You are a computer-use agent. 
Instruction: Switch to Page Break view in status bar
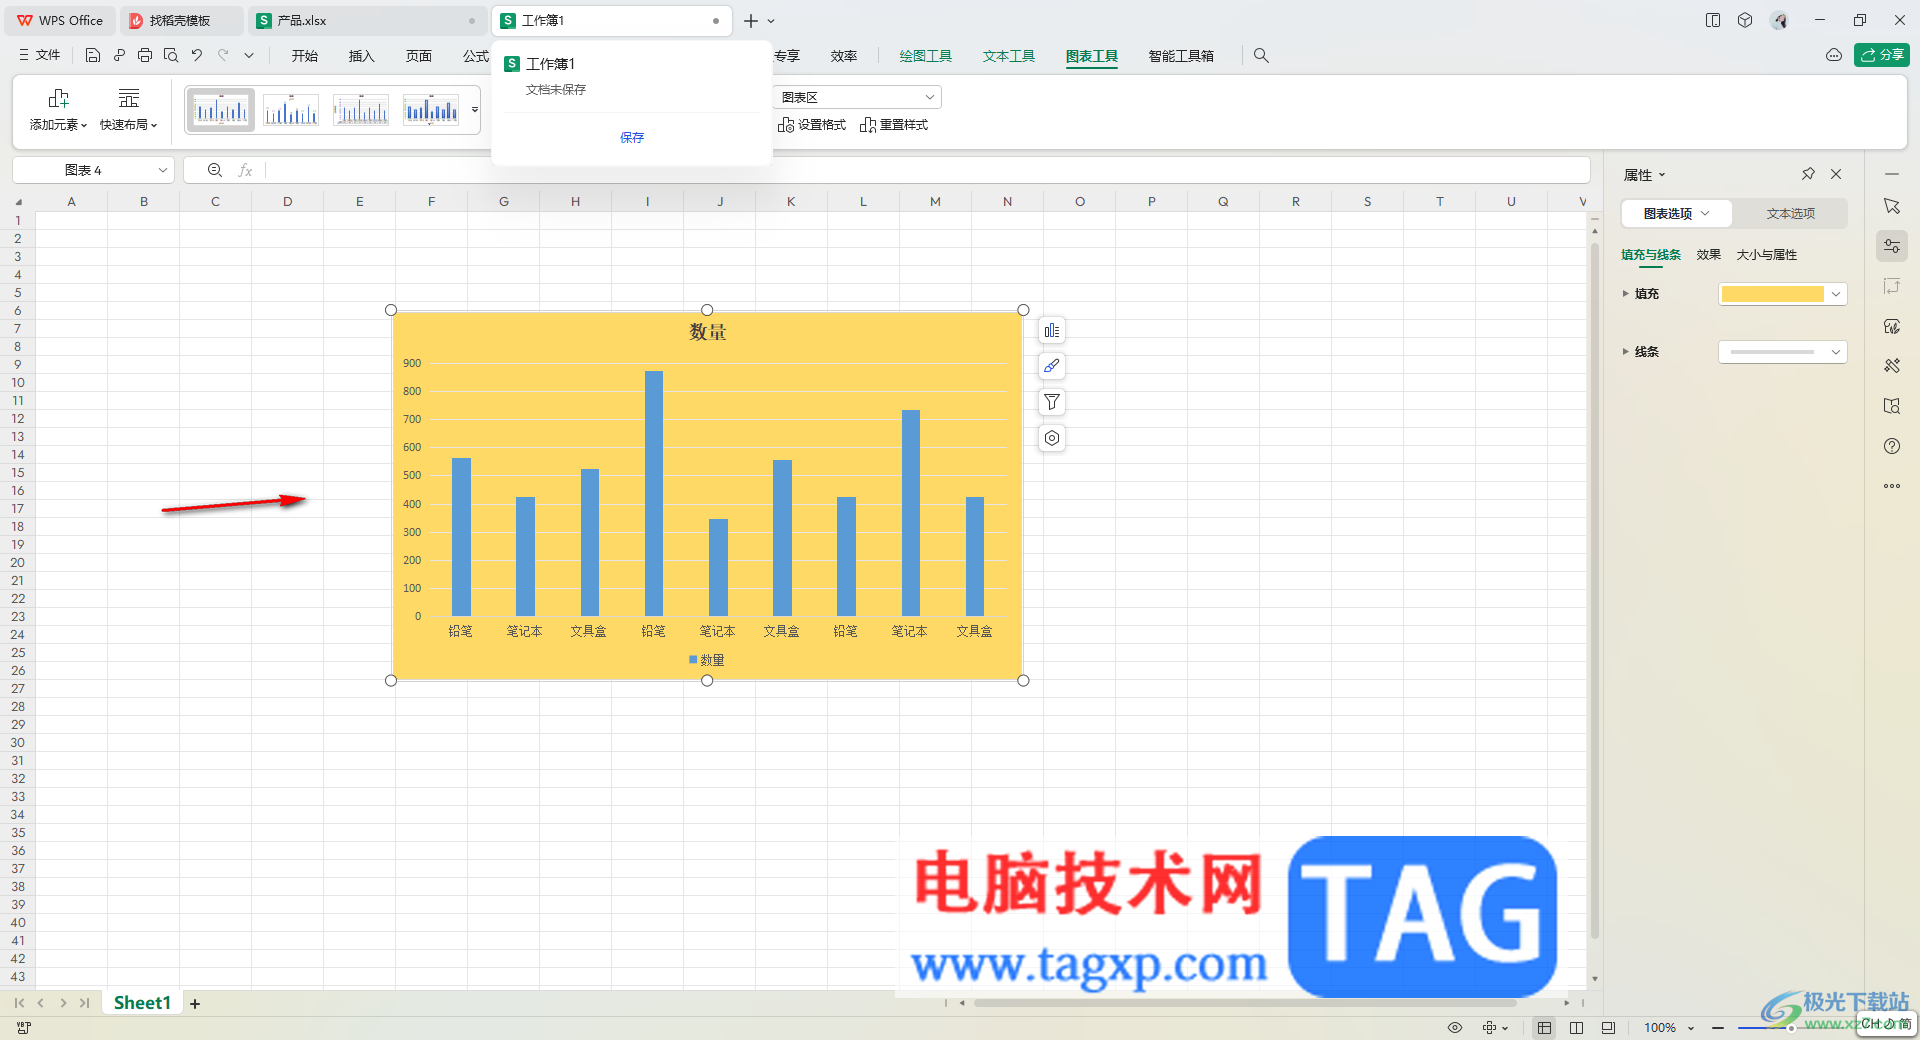pos(1577,1027)
